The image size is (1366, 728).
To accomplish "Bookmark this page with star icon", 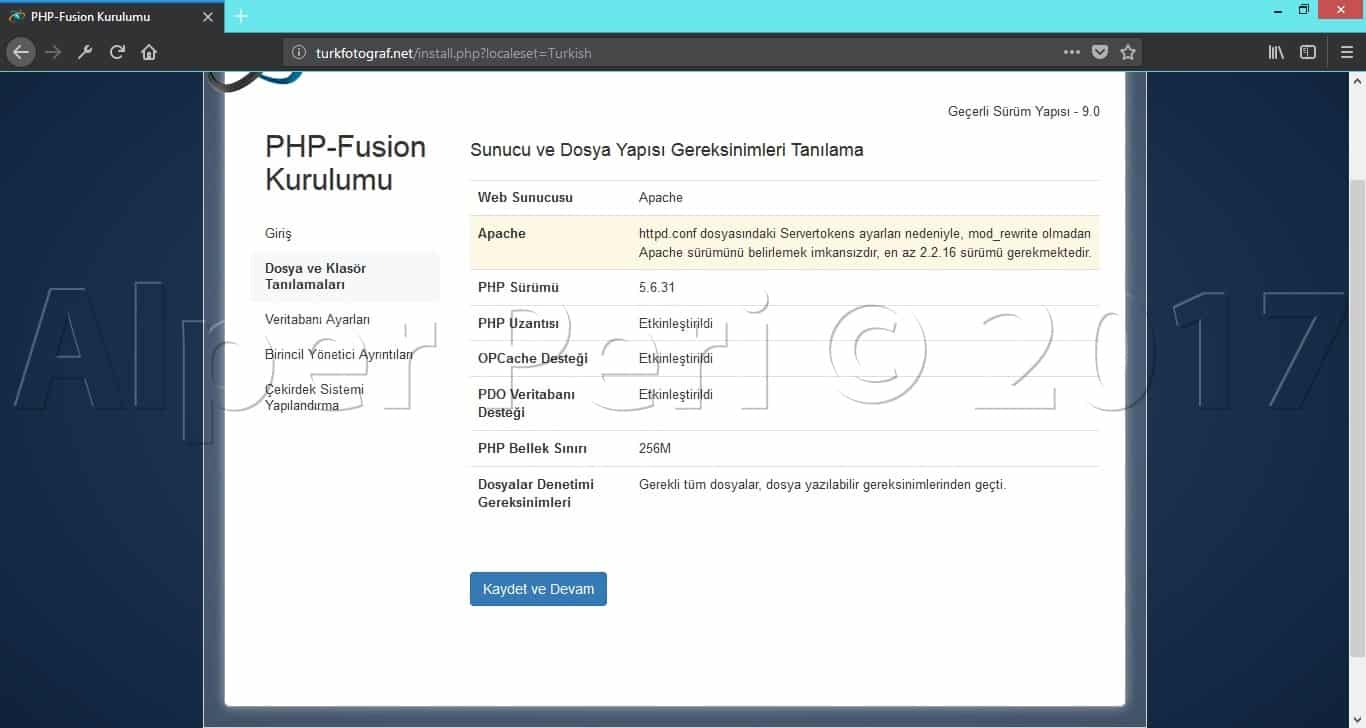I will coord(1128,52).
